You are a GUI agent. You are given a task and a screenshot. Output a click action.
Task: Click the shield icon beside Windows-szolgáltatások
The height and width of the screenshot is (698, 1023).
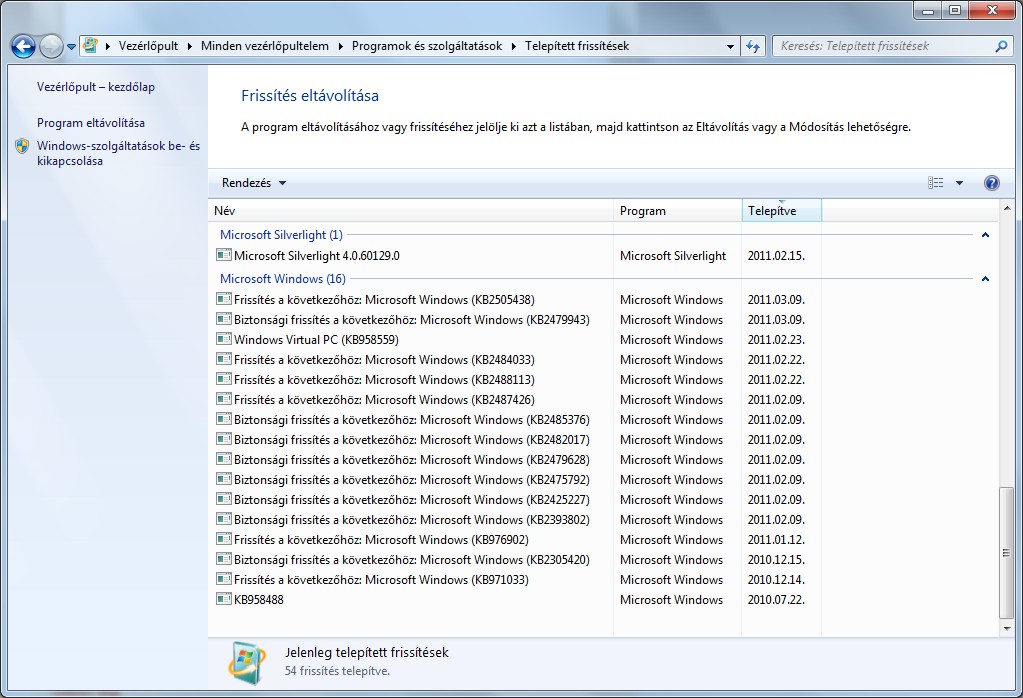22,146
